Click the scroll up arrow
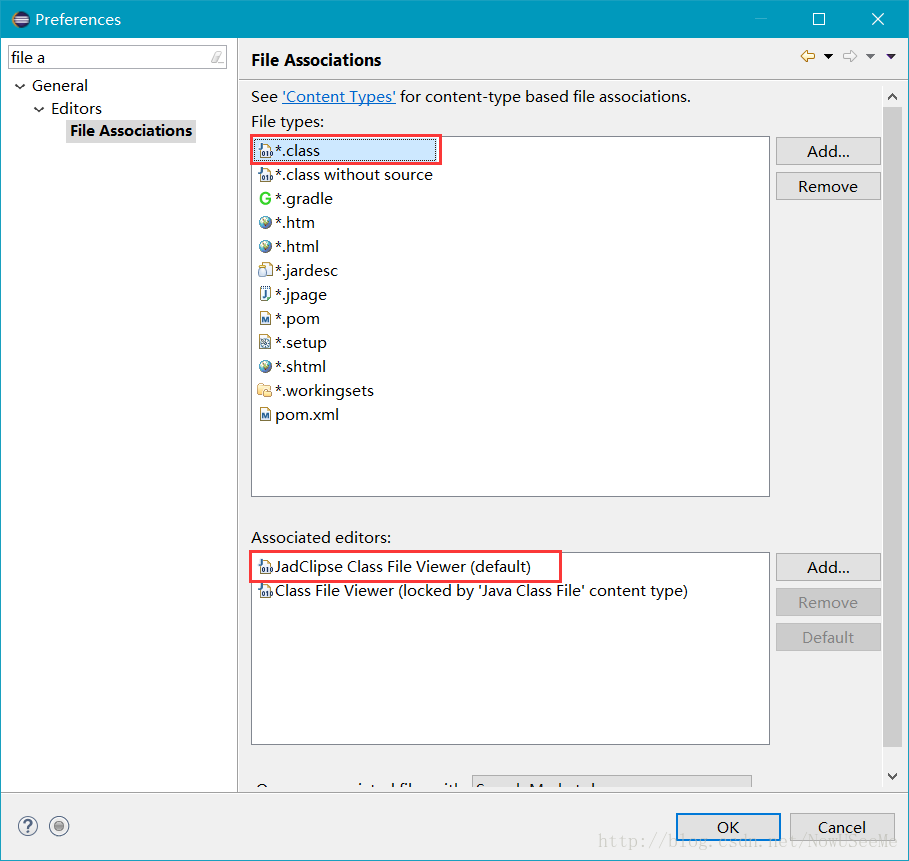Viewport: 909px width, 861px height. tap(892, 97)
